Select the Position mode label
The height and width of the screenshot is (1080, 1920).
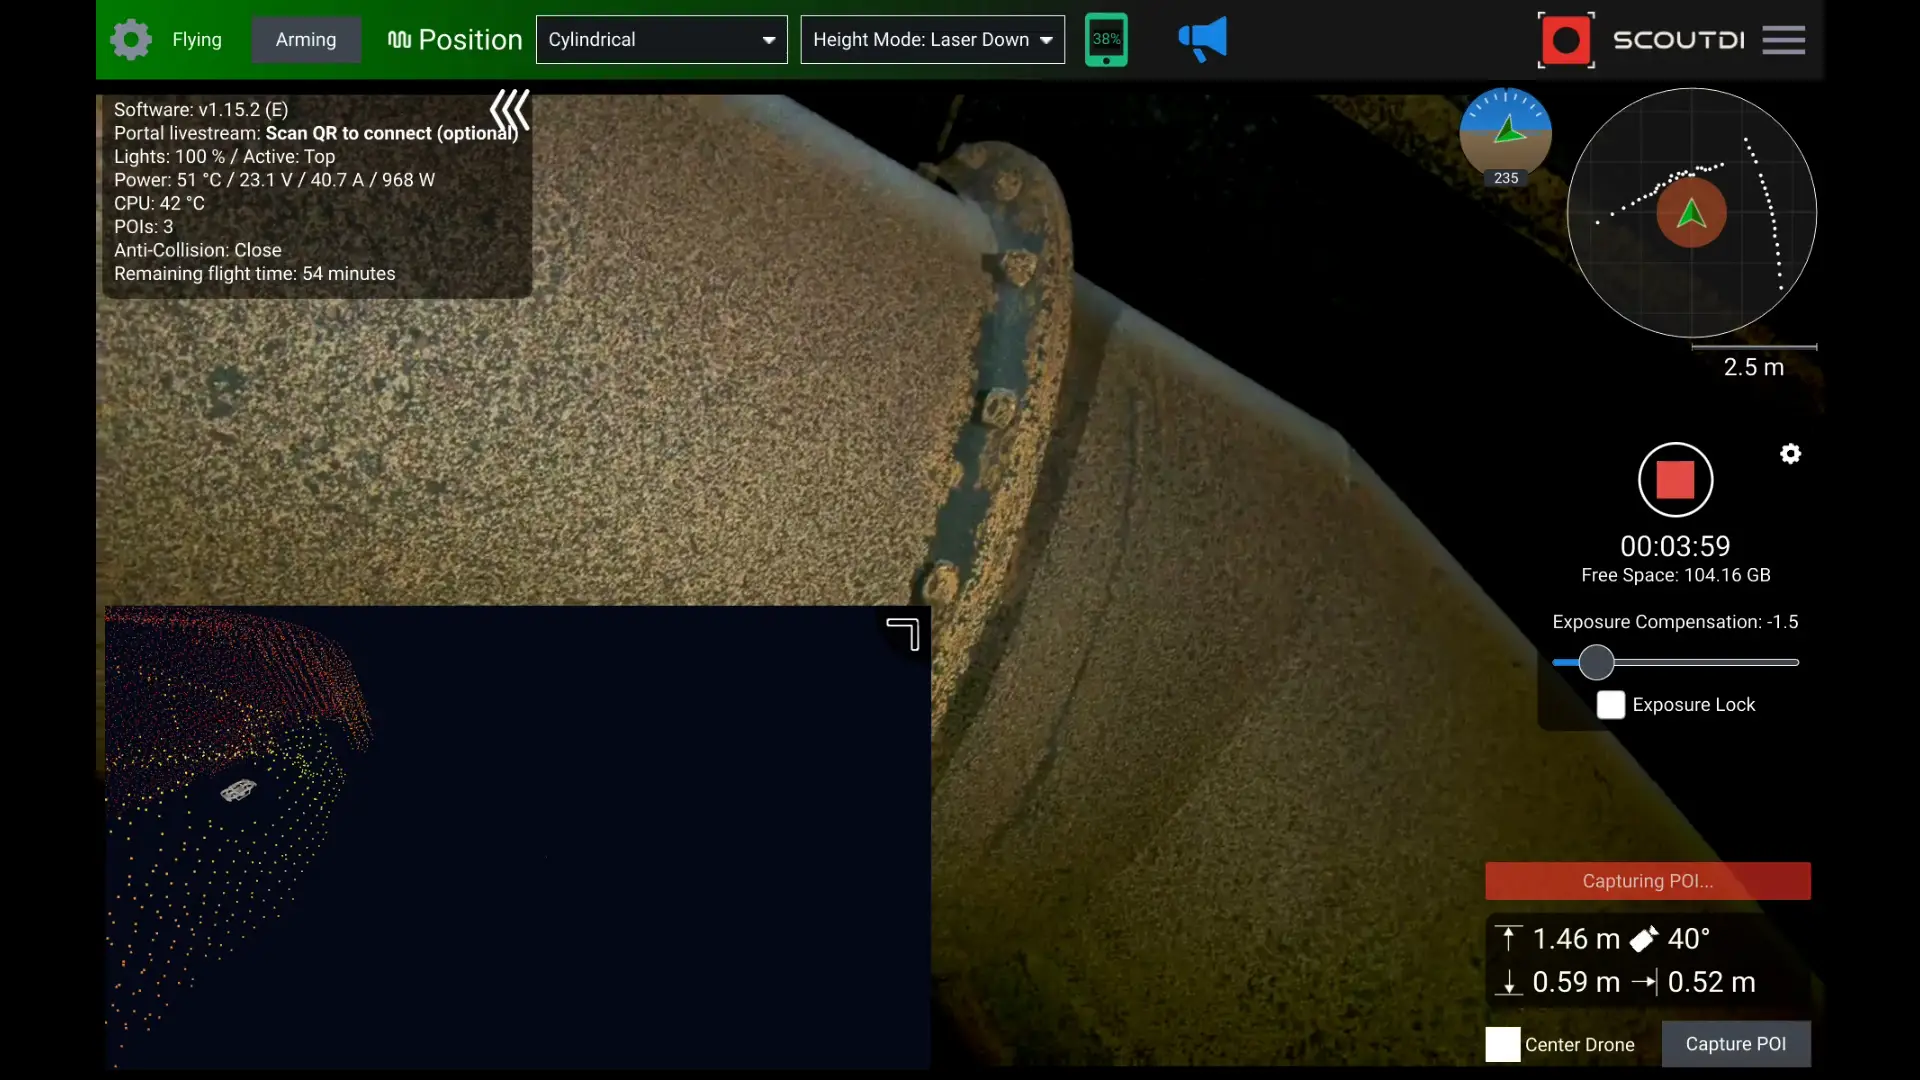[455, 40]
